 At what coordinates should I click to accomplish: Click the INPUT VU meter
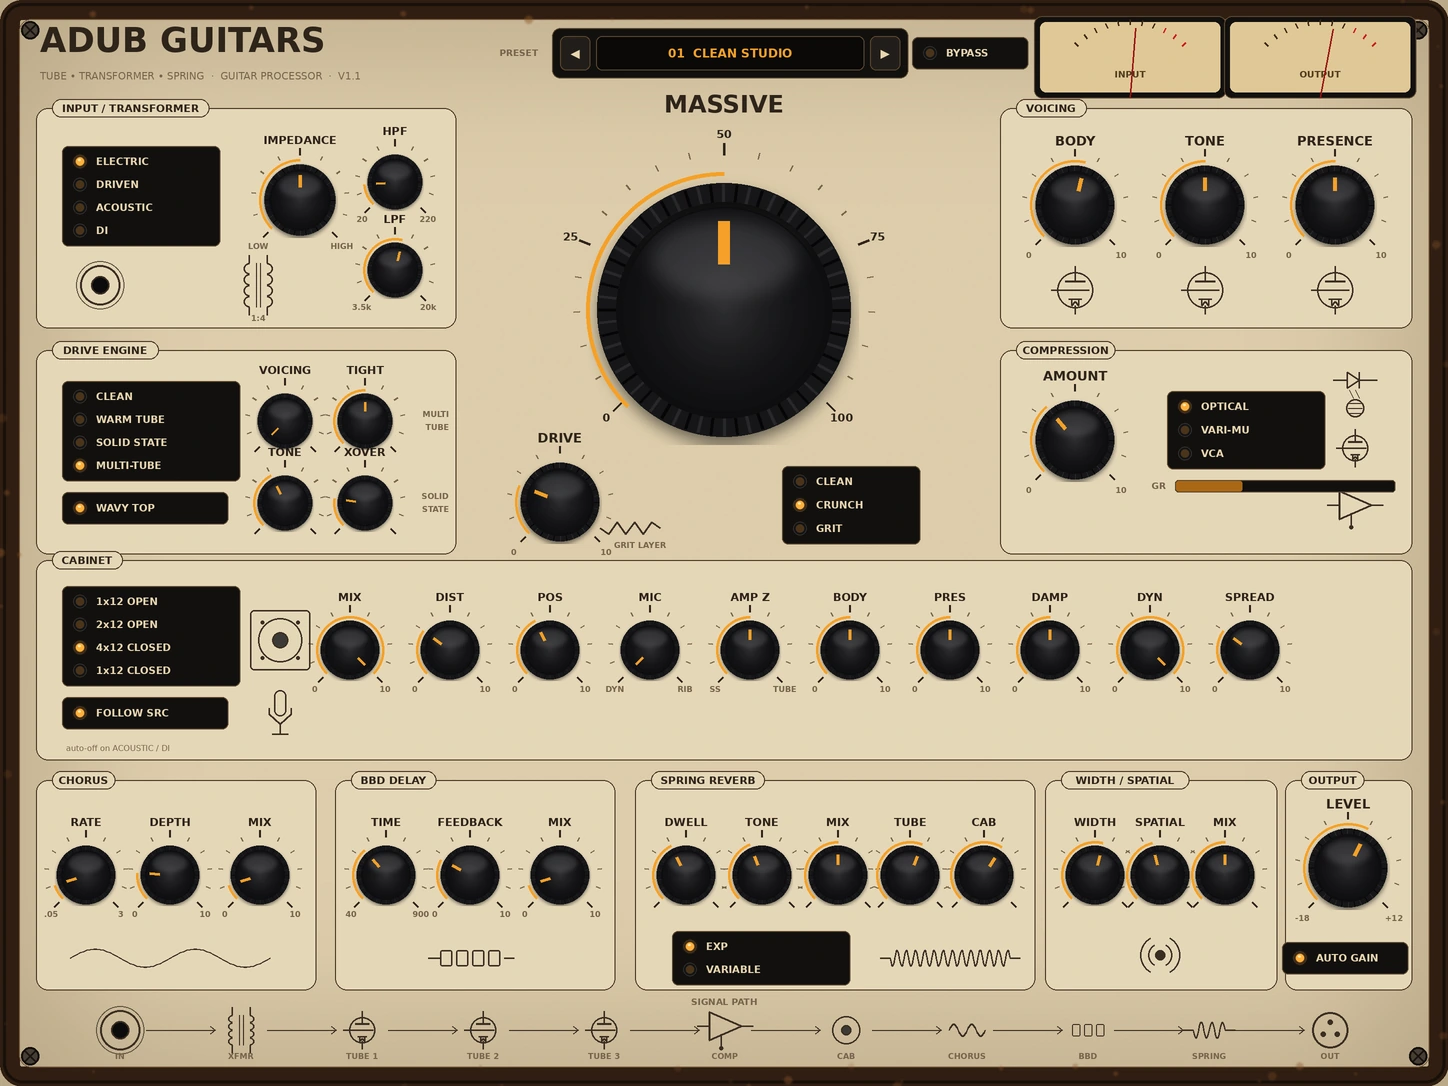[x=1130, y=58]
